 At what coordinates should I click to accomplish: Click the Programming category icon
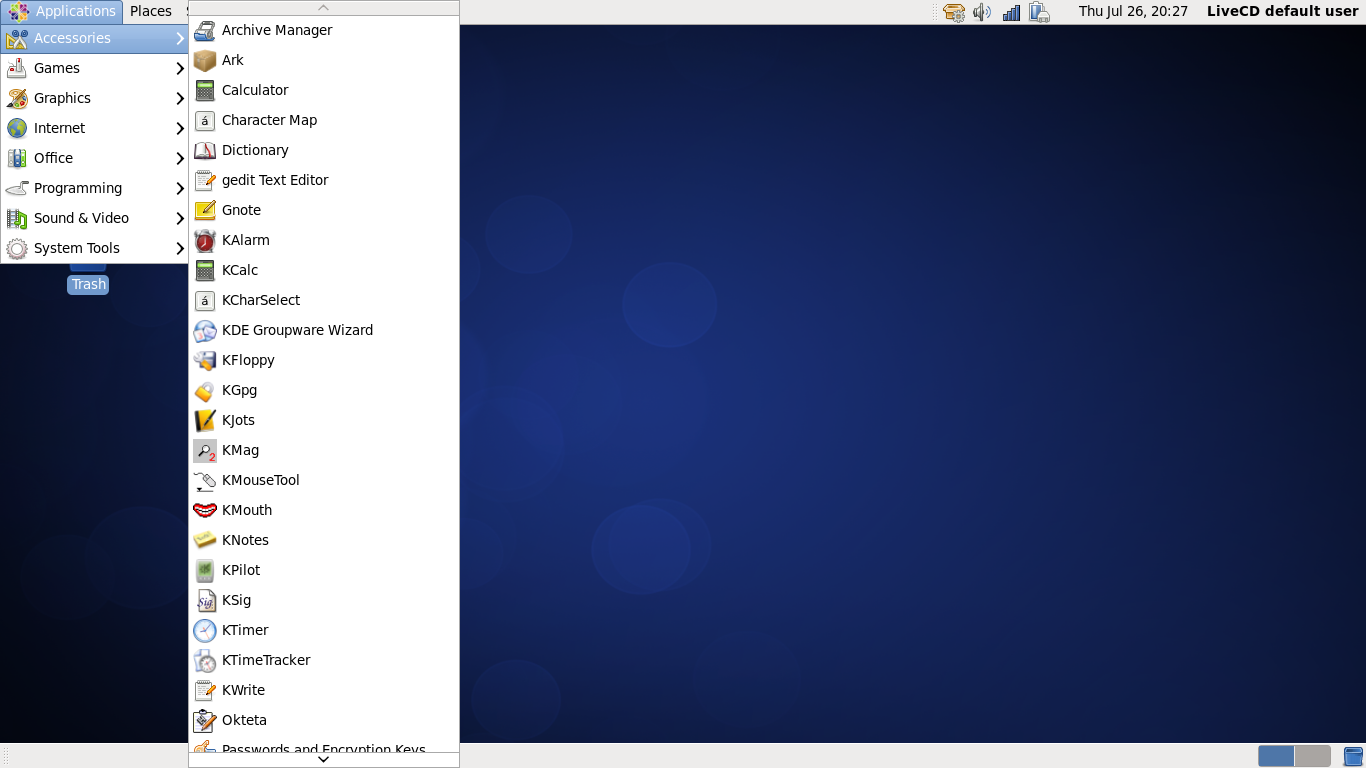click(x=17, y=188)
